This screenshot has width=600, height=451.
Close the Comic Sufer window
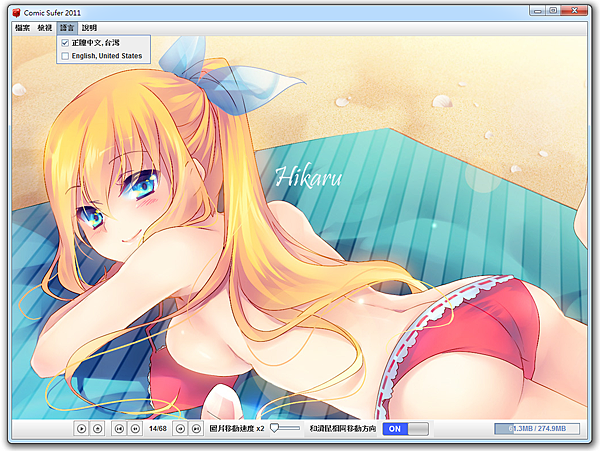(574, 11)
